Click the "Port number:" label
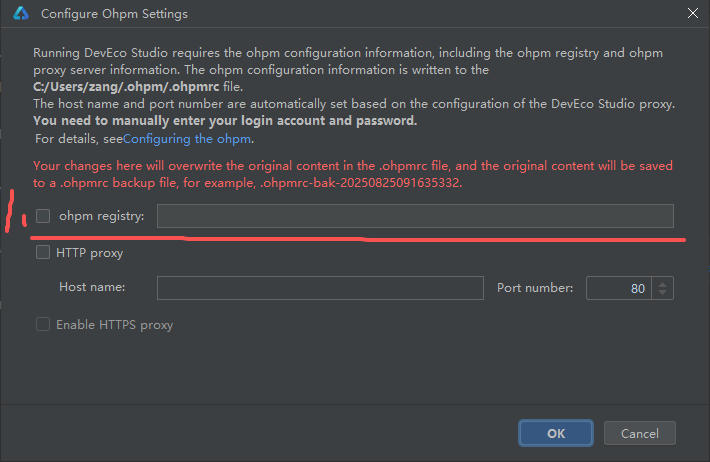This screenshot has width=710, height=462. pos(535,288)
